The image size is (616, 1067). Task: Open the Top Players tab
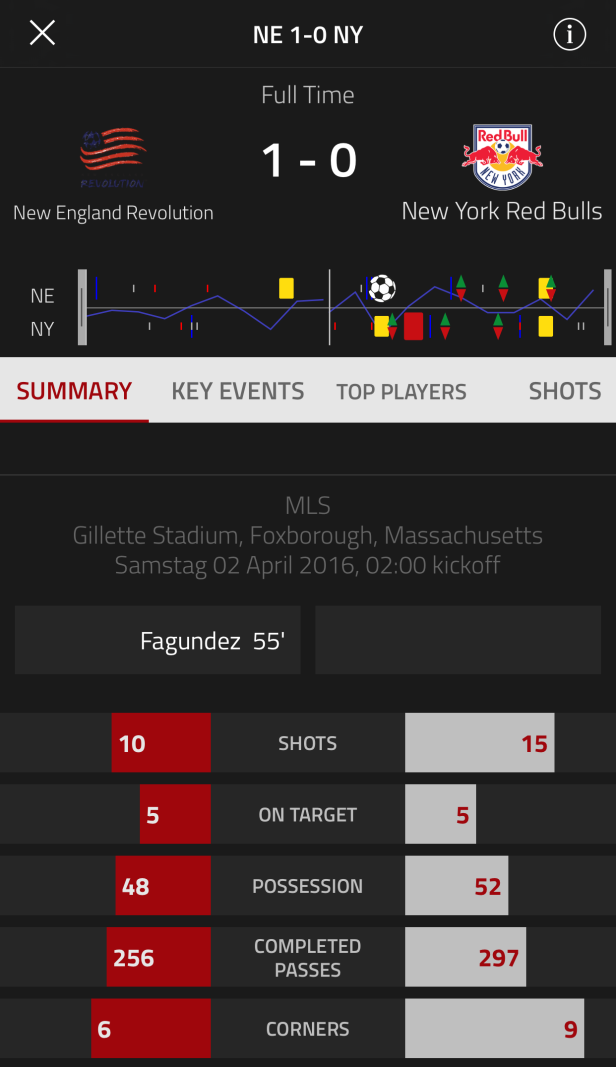[401, 392]
